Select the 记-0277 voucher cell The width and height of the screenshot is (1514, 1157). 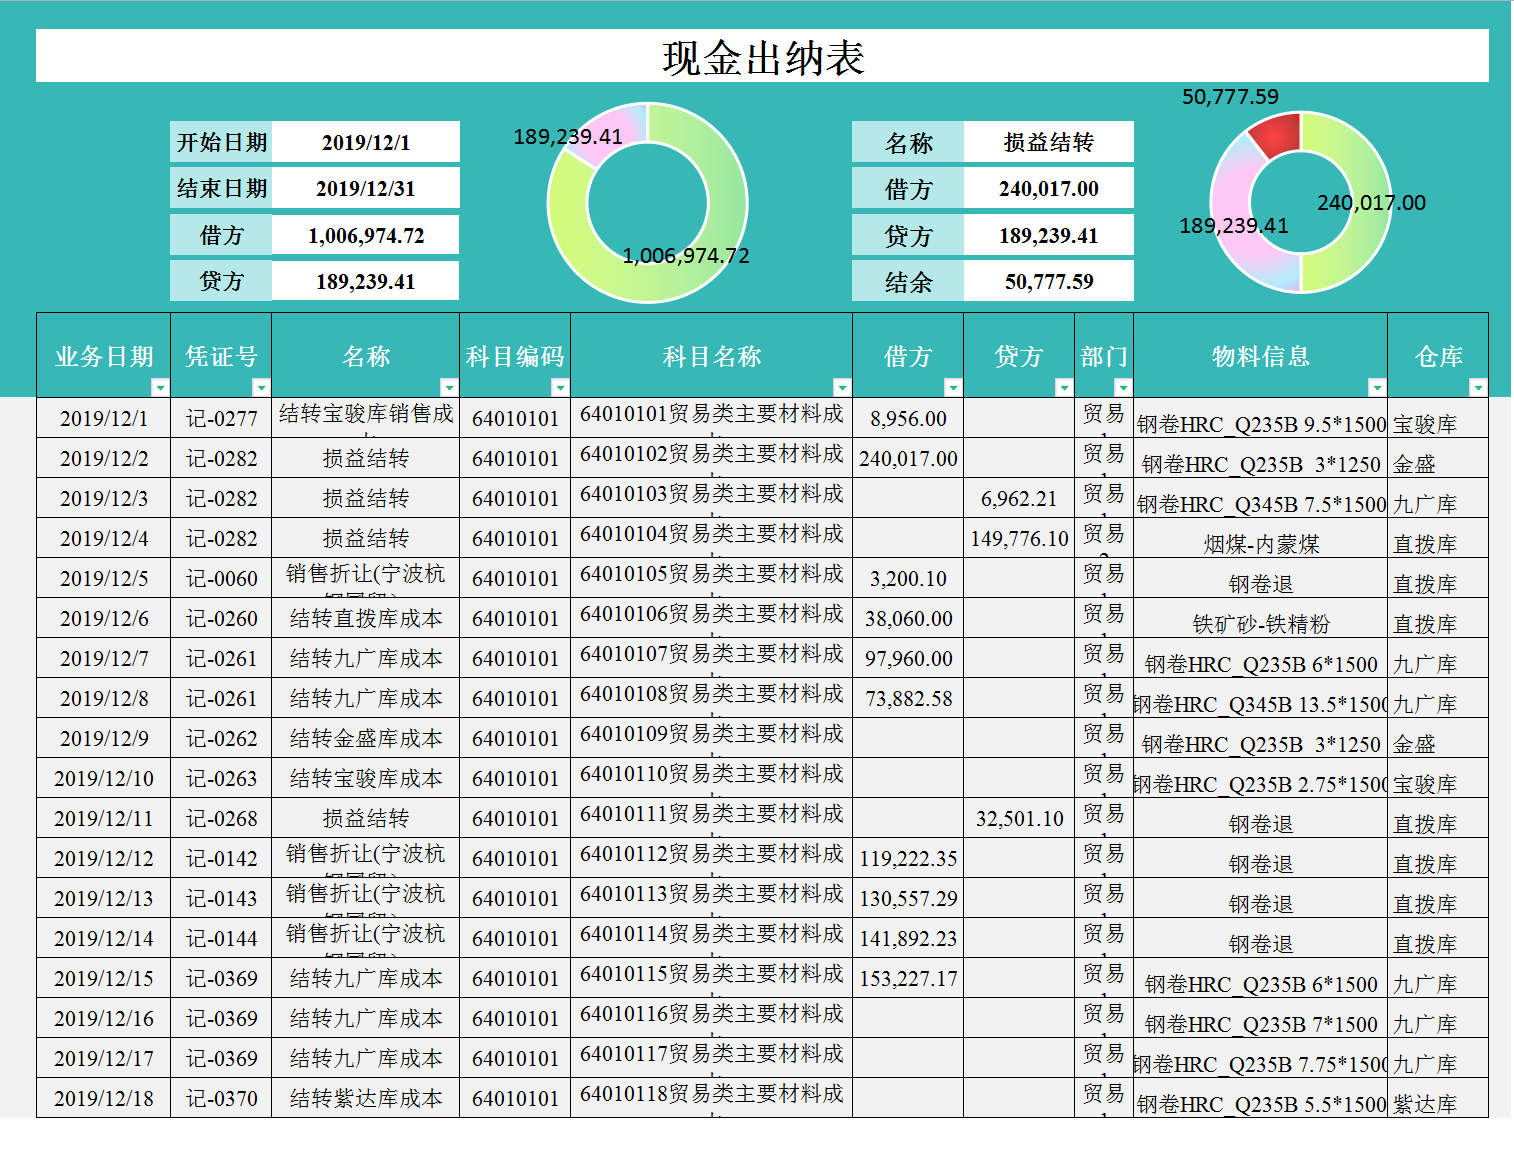click(x=221, y=418)
